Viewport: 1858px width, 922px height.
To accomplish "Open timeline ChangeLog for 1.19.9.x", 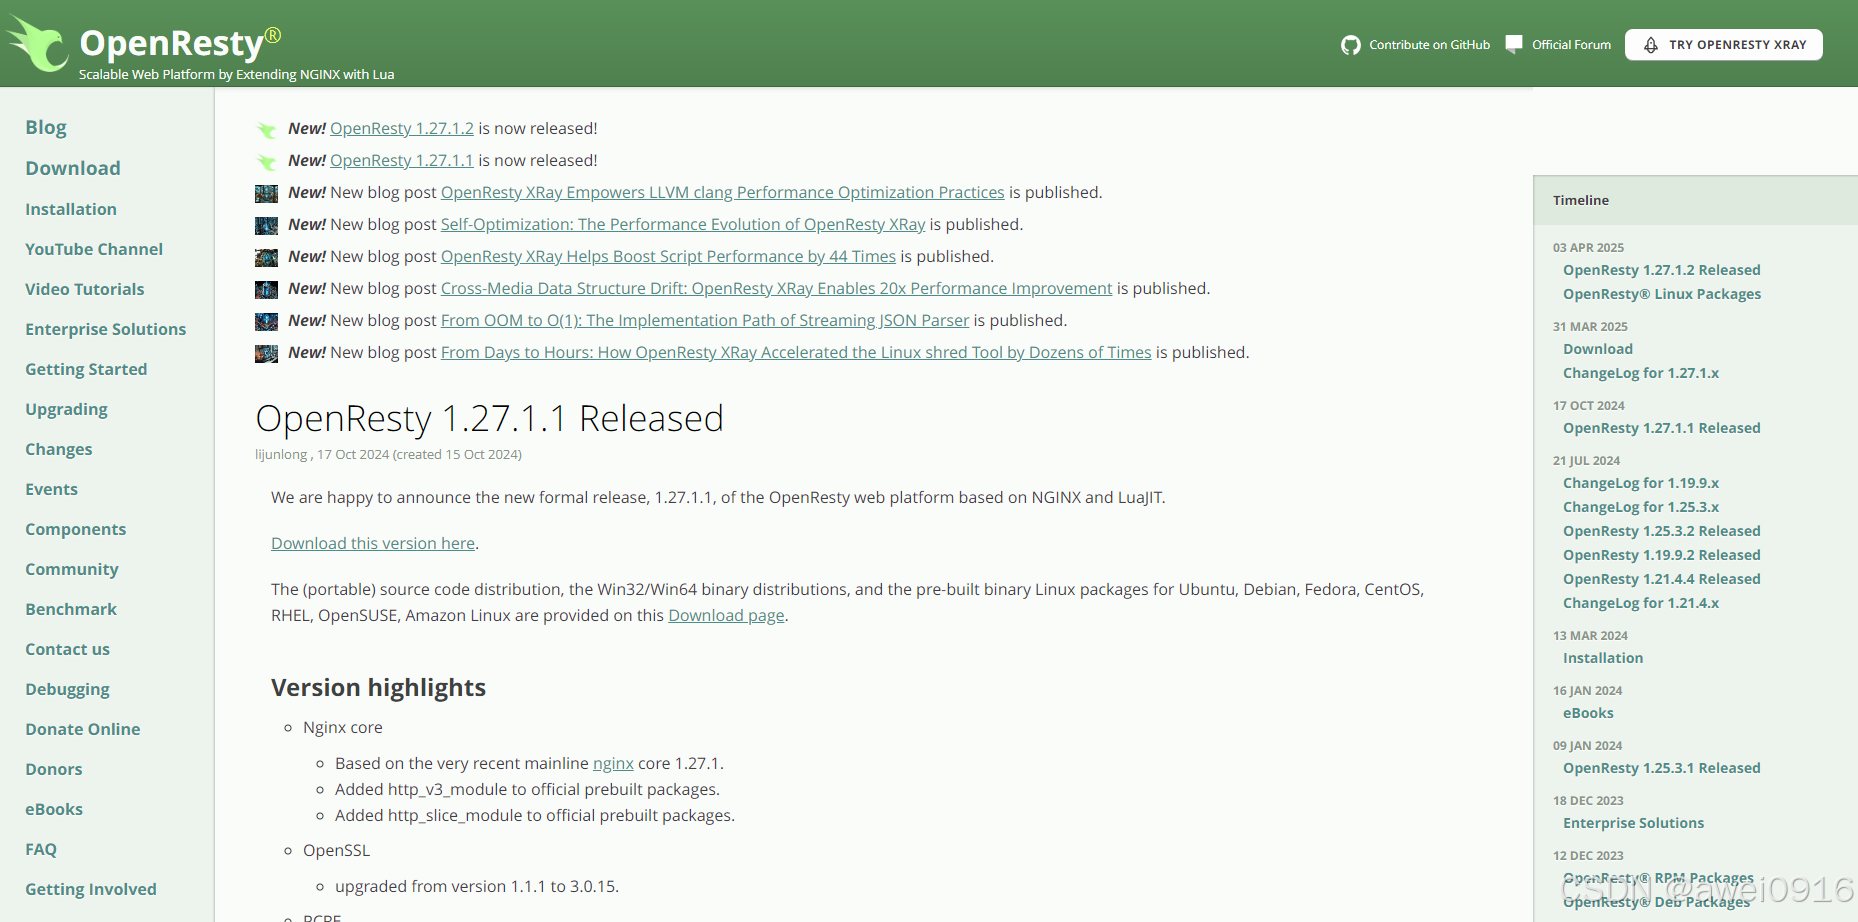I will tap(1641, 483).
